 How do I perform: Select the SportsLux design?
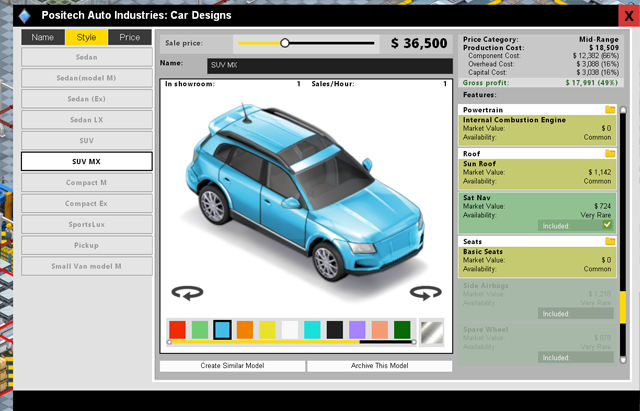tap(87, 224)
